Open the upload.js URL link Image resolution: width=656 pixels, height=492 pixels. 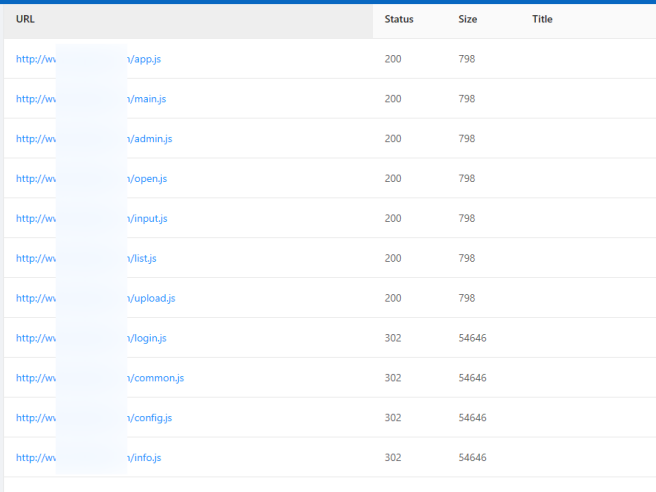pyautogui.click(x=95, y=298)
